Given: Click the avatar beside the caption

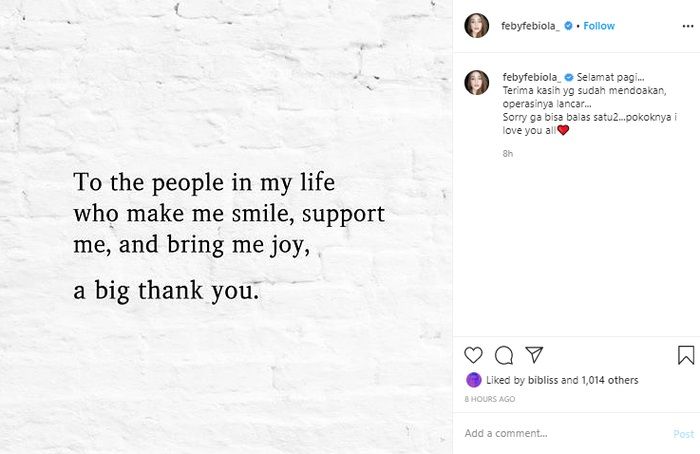Looking at the screenshot, I should tap(477, 82).
